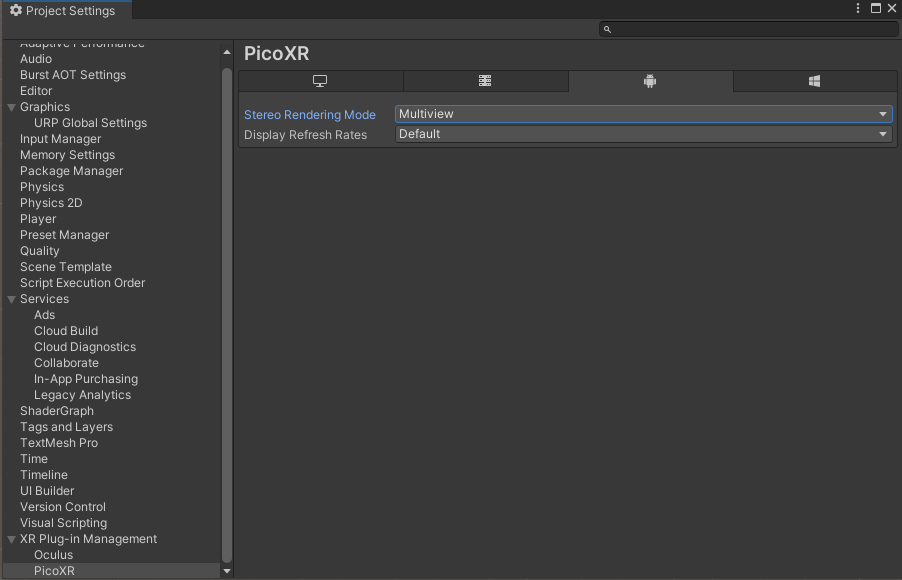
Task: Open the Oculus settings page
Action: (53, 555)
